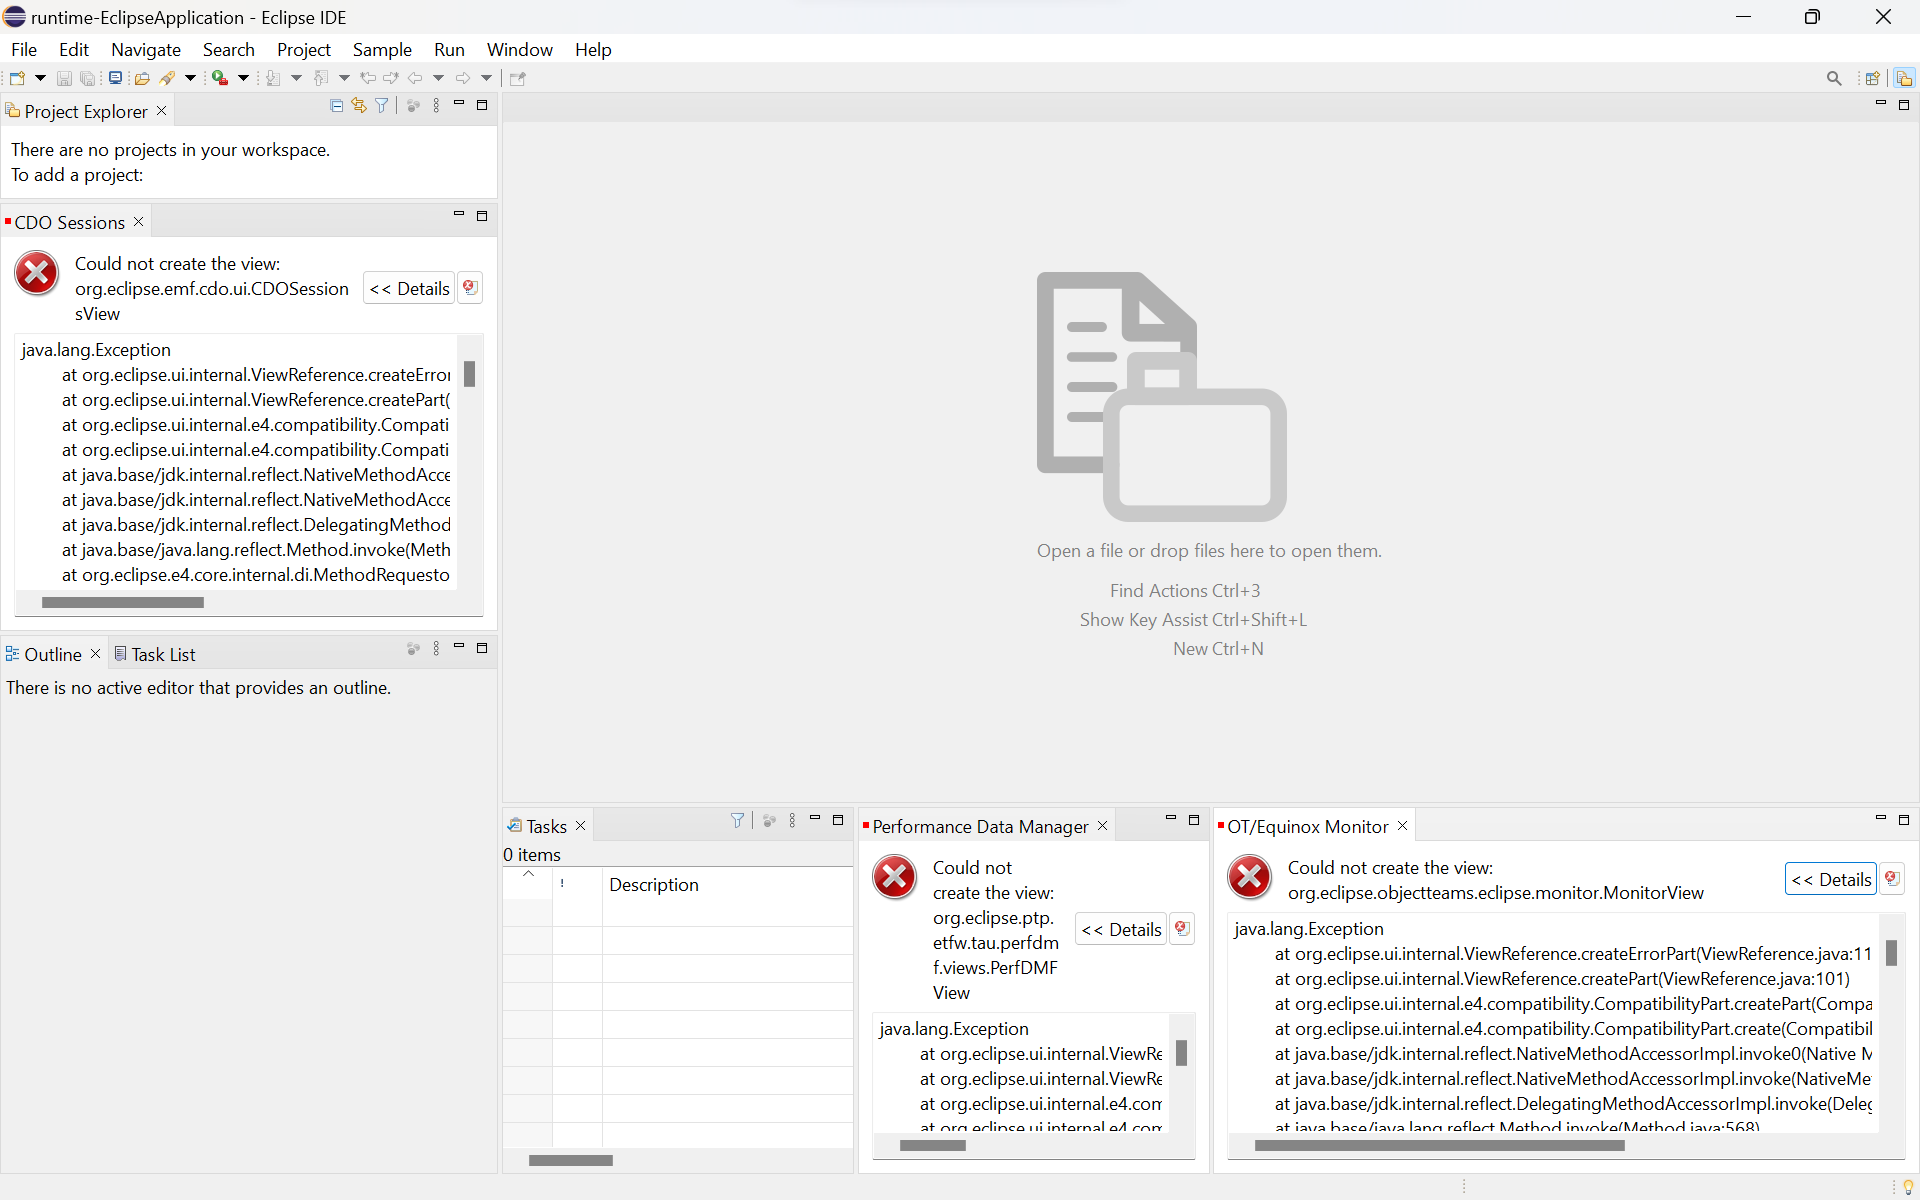Image resolution: width=1920 pixels, height=1200 pixels.
Task: Click the Next Annotation toolbar icon
Action: 273,78
